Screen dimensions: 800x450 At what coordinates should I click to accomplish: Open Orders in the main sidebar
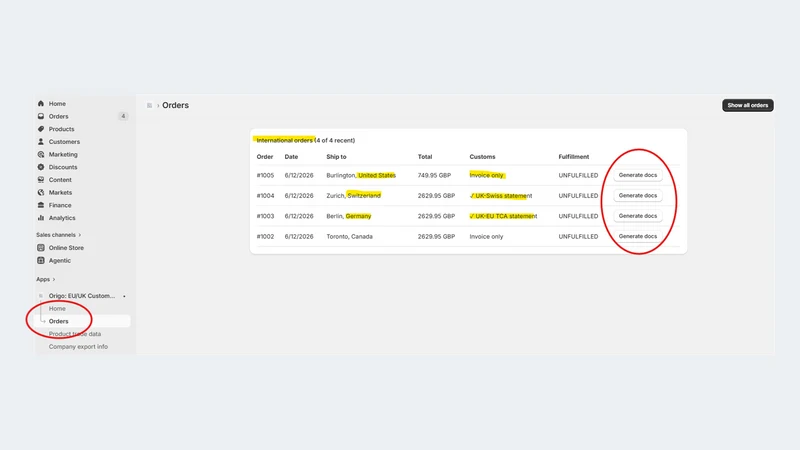58,116
